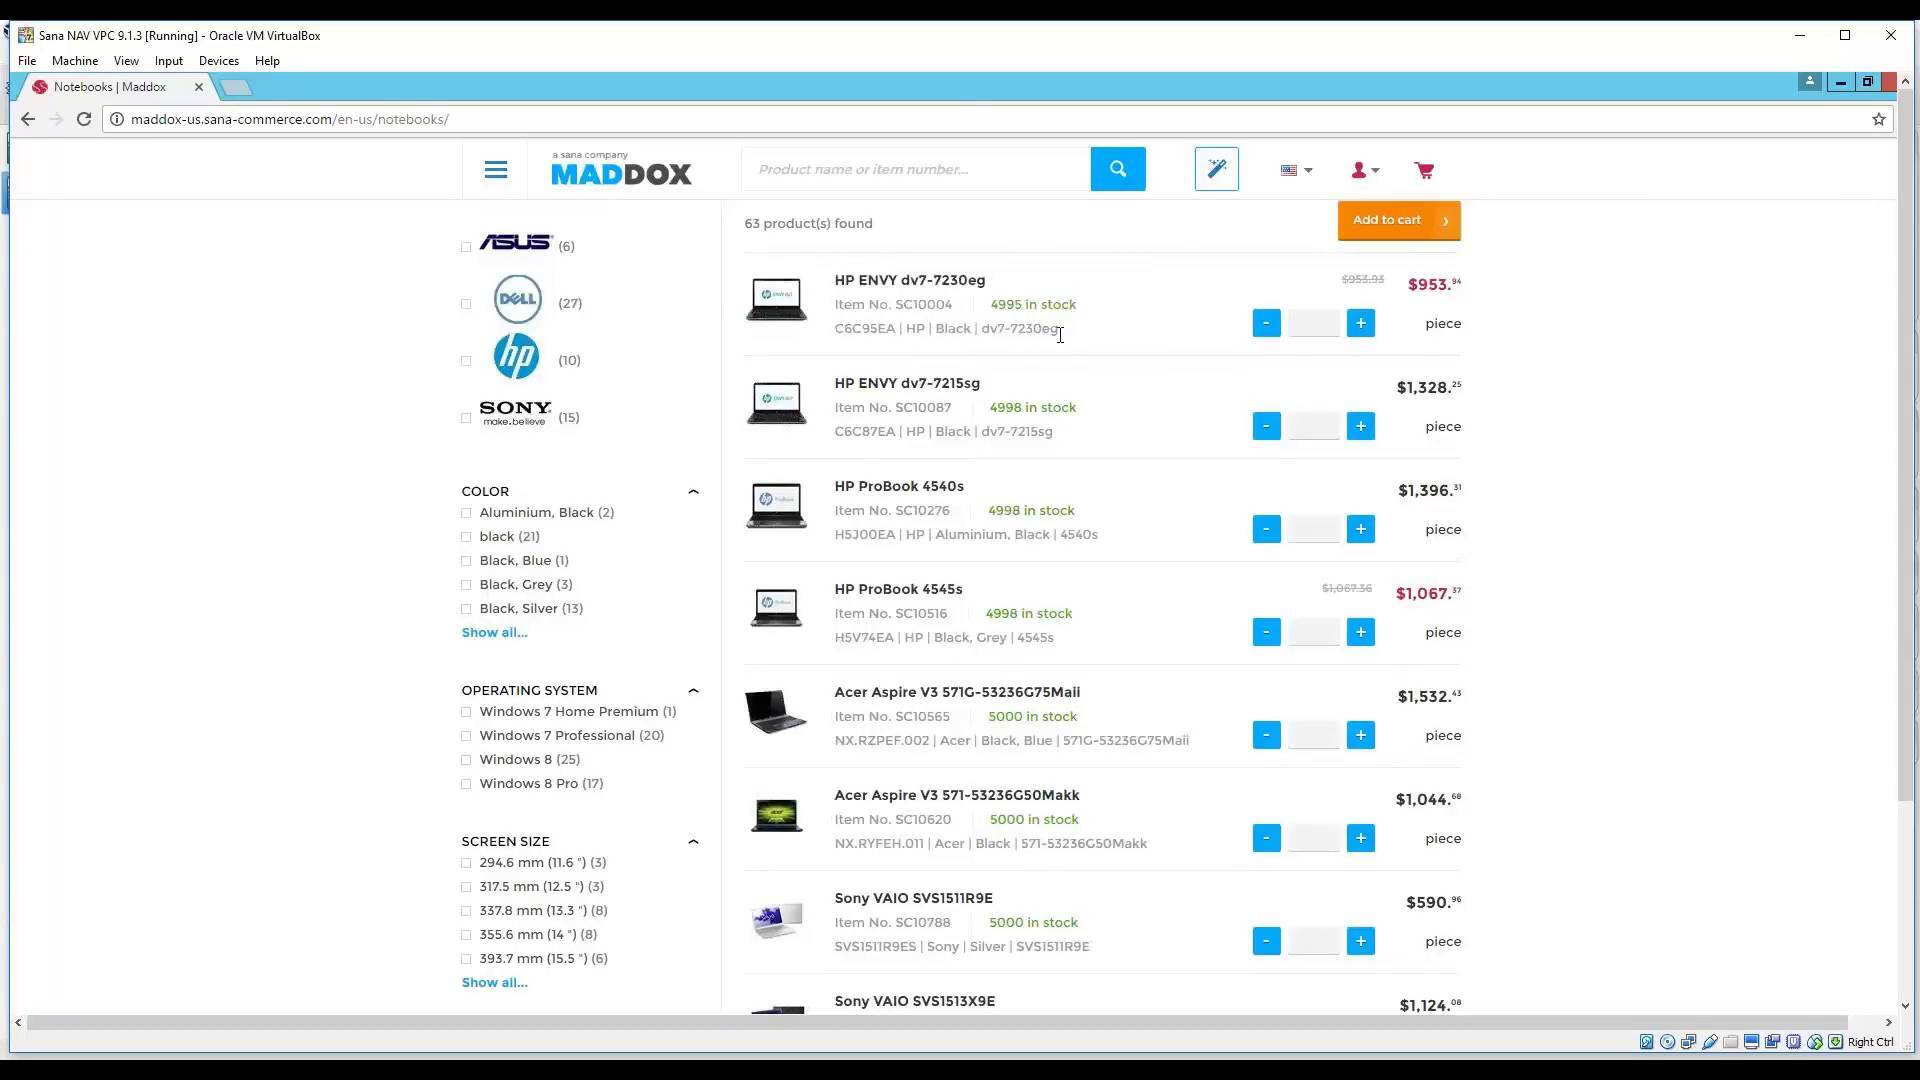Image resolution: width=1920 pixels, height=1080 pixels.
Task: Open the US flag language dropdown
Action: pos(1296,170)
